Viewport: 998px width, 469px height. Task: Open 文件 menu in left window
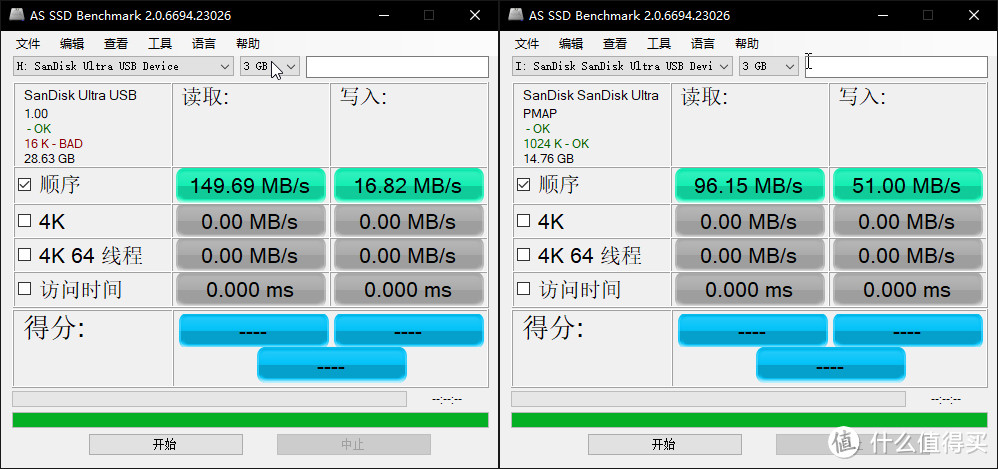point(28,44)
